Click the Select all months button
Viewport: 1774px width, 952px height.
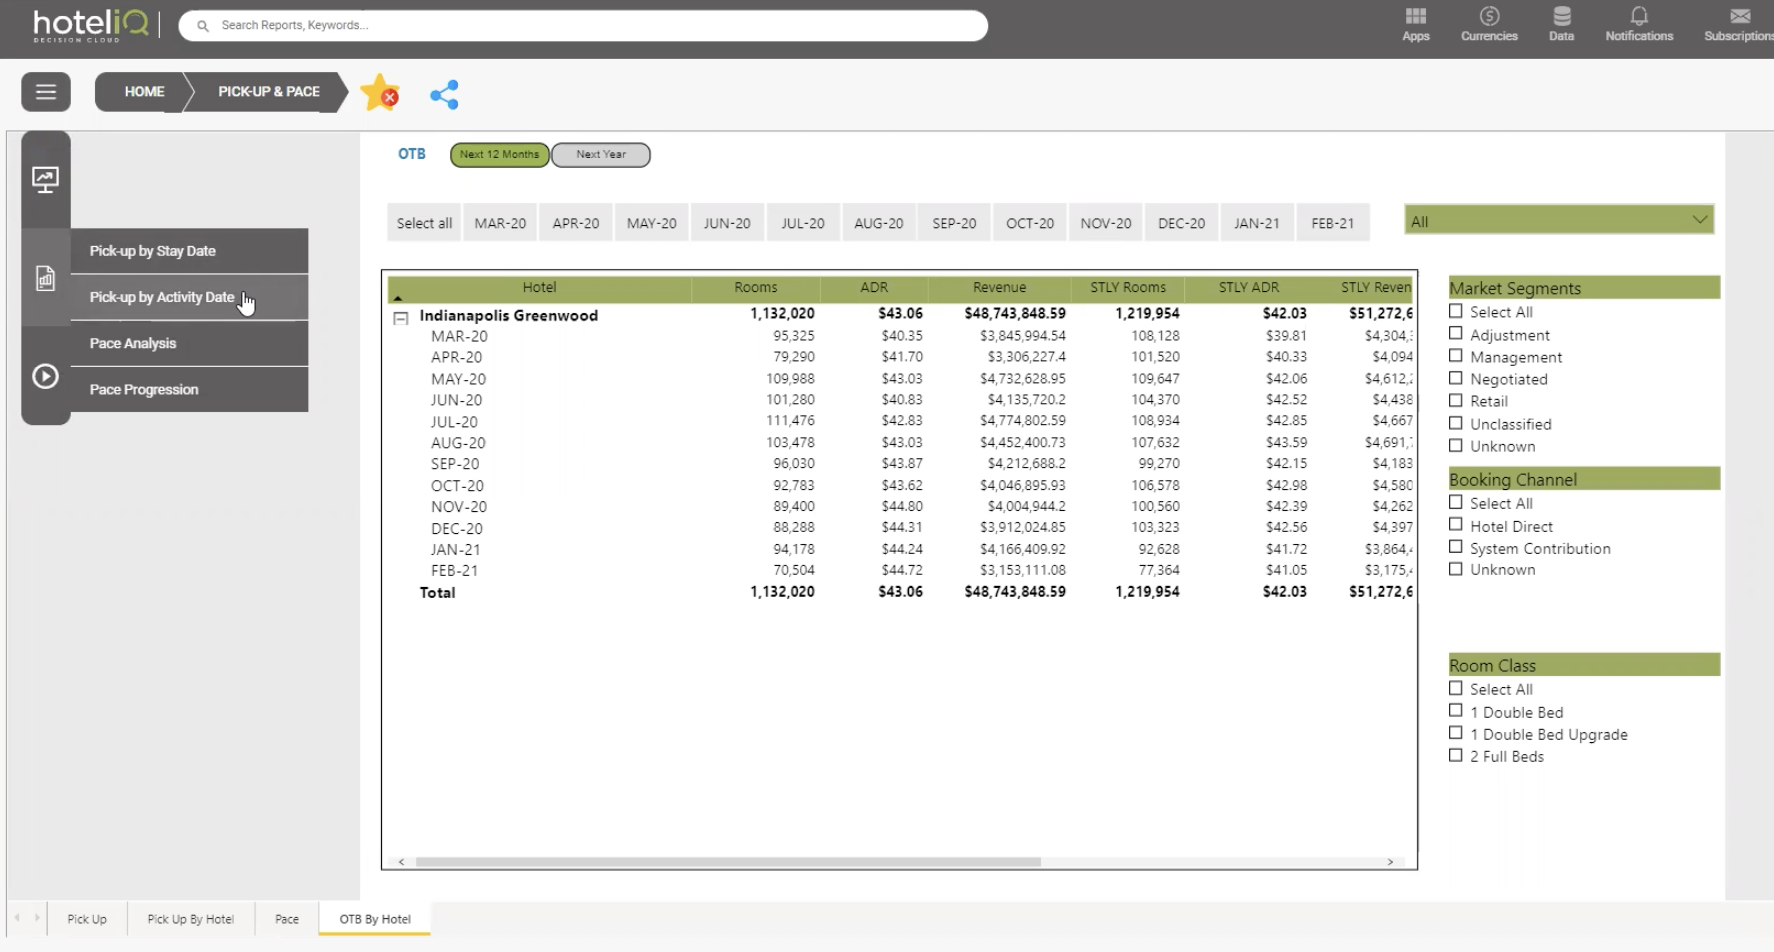click(x=424, y=223)
